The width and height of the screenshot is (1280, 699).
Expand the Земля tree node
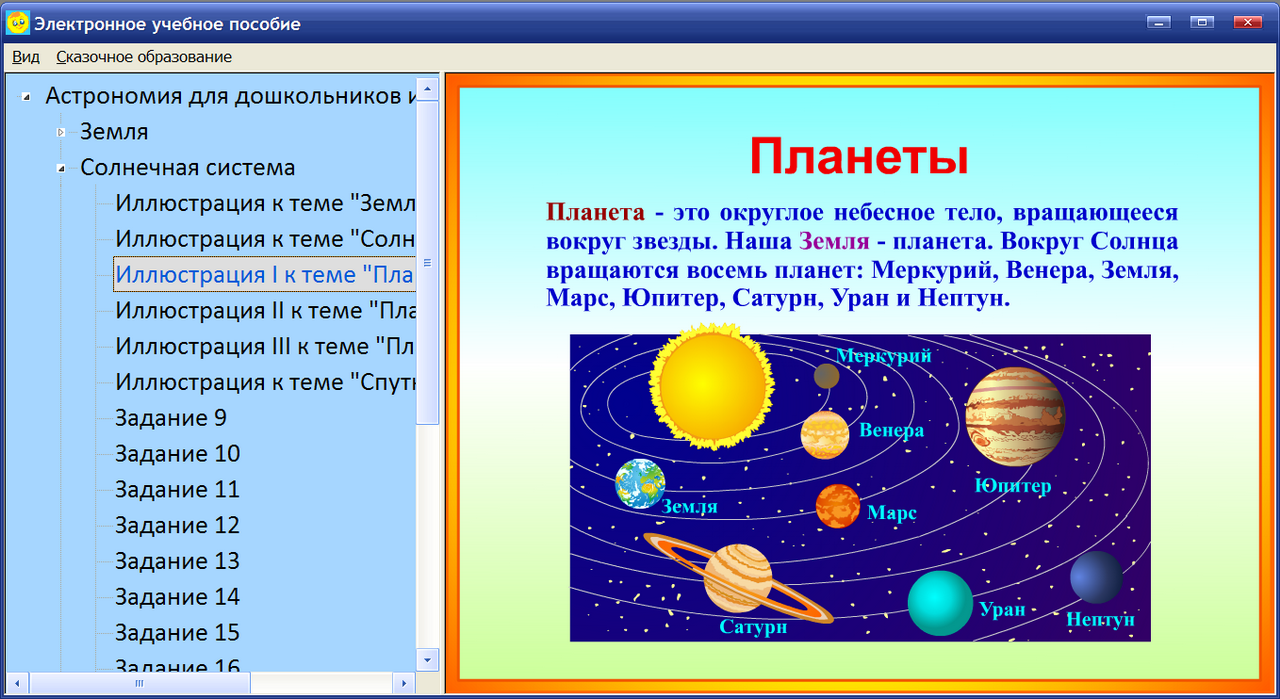click(x=61, y=131)
